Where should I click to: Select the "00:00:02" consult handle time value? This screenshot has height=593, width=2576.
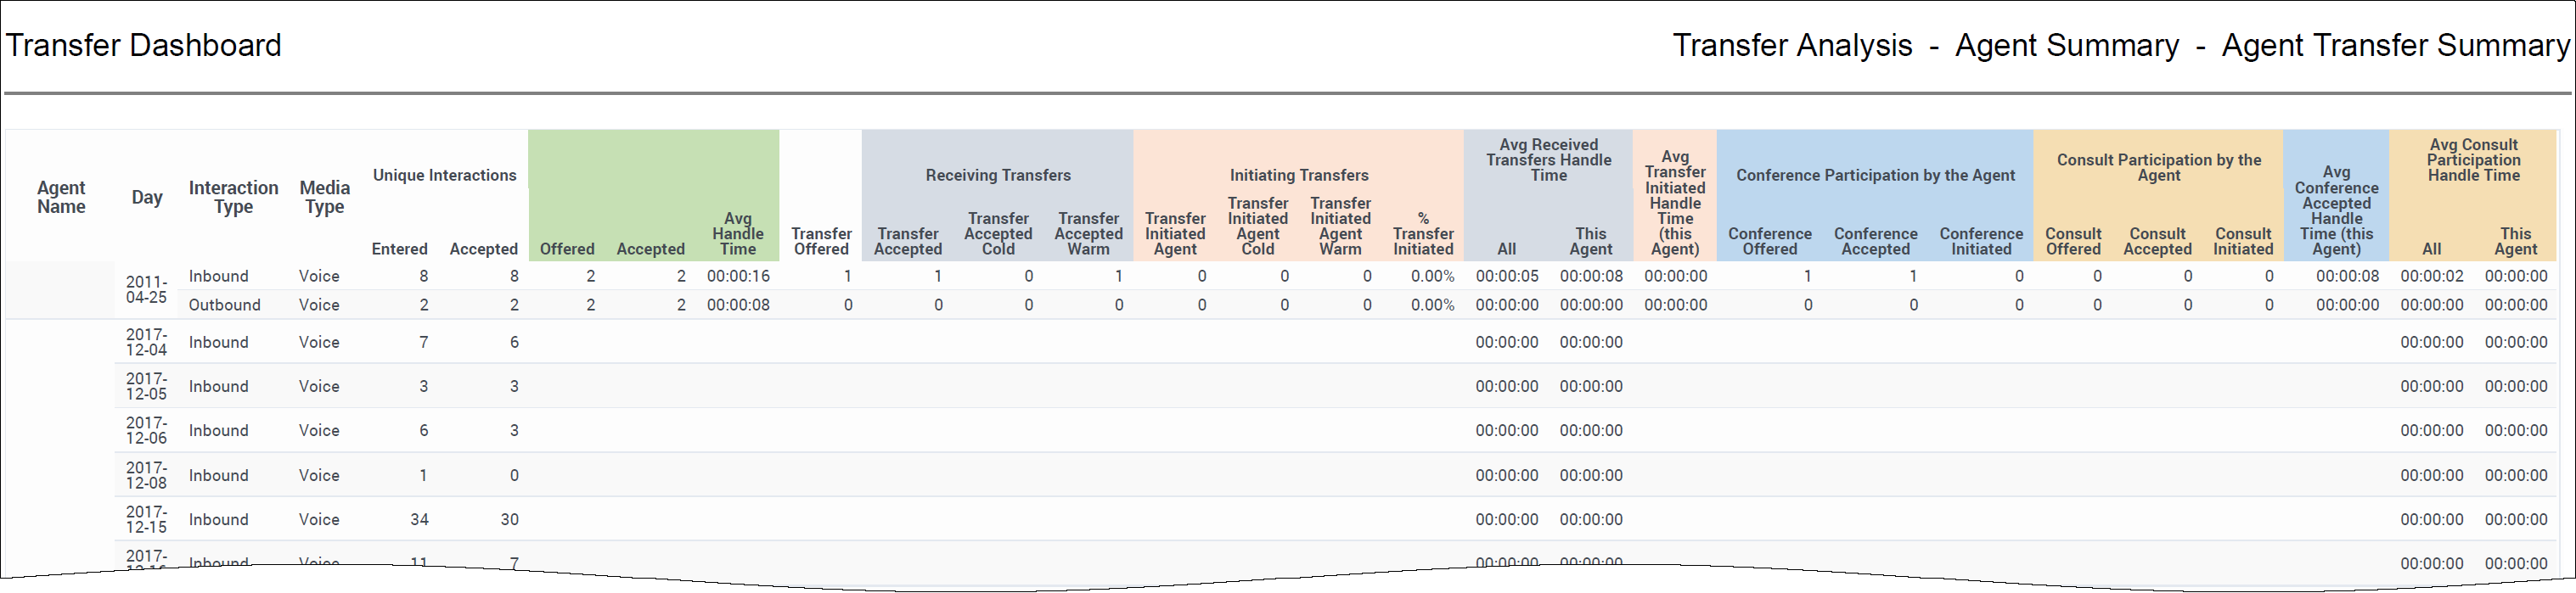coord(2432,276)
